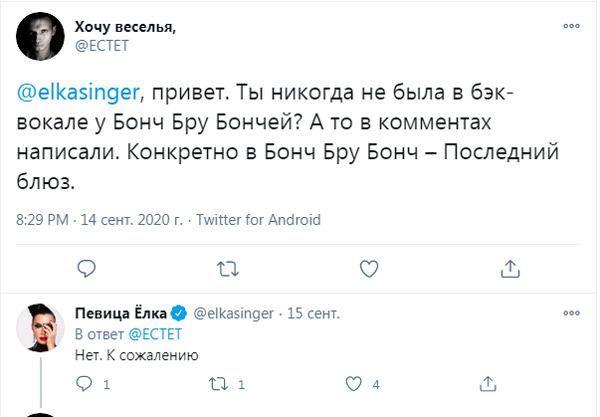Click the blue verified badge beside Певица Ёлка

click(177, 312)
